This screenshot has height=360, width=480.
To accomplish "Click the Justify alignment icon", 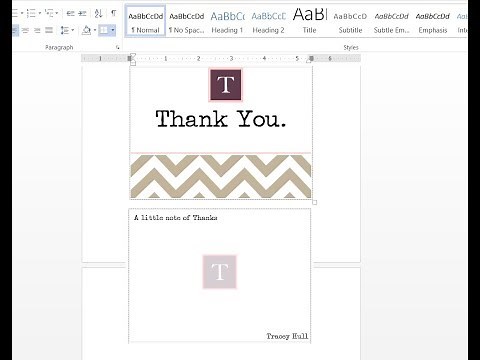I will pyautogui.click(x=49, y=30).
